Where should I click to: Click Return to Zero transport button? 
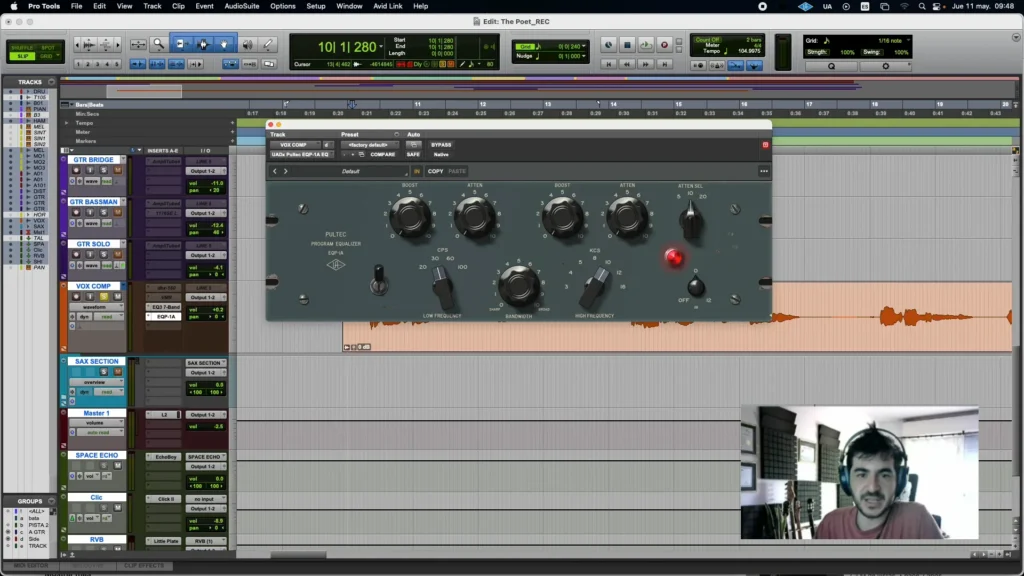(609, 64)
